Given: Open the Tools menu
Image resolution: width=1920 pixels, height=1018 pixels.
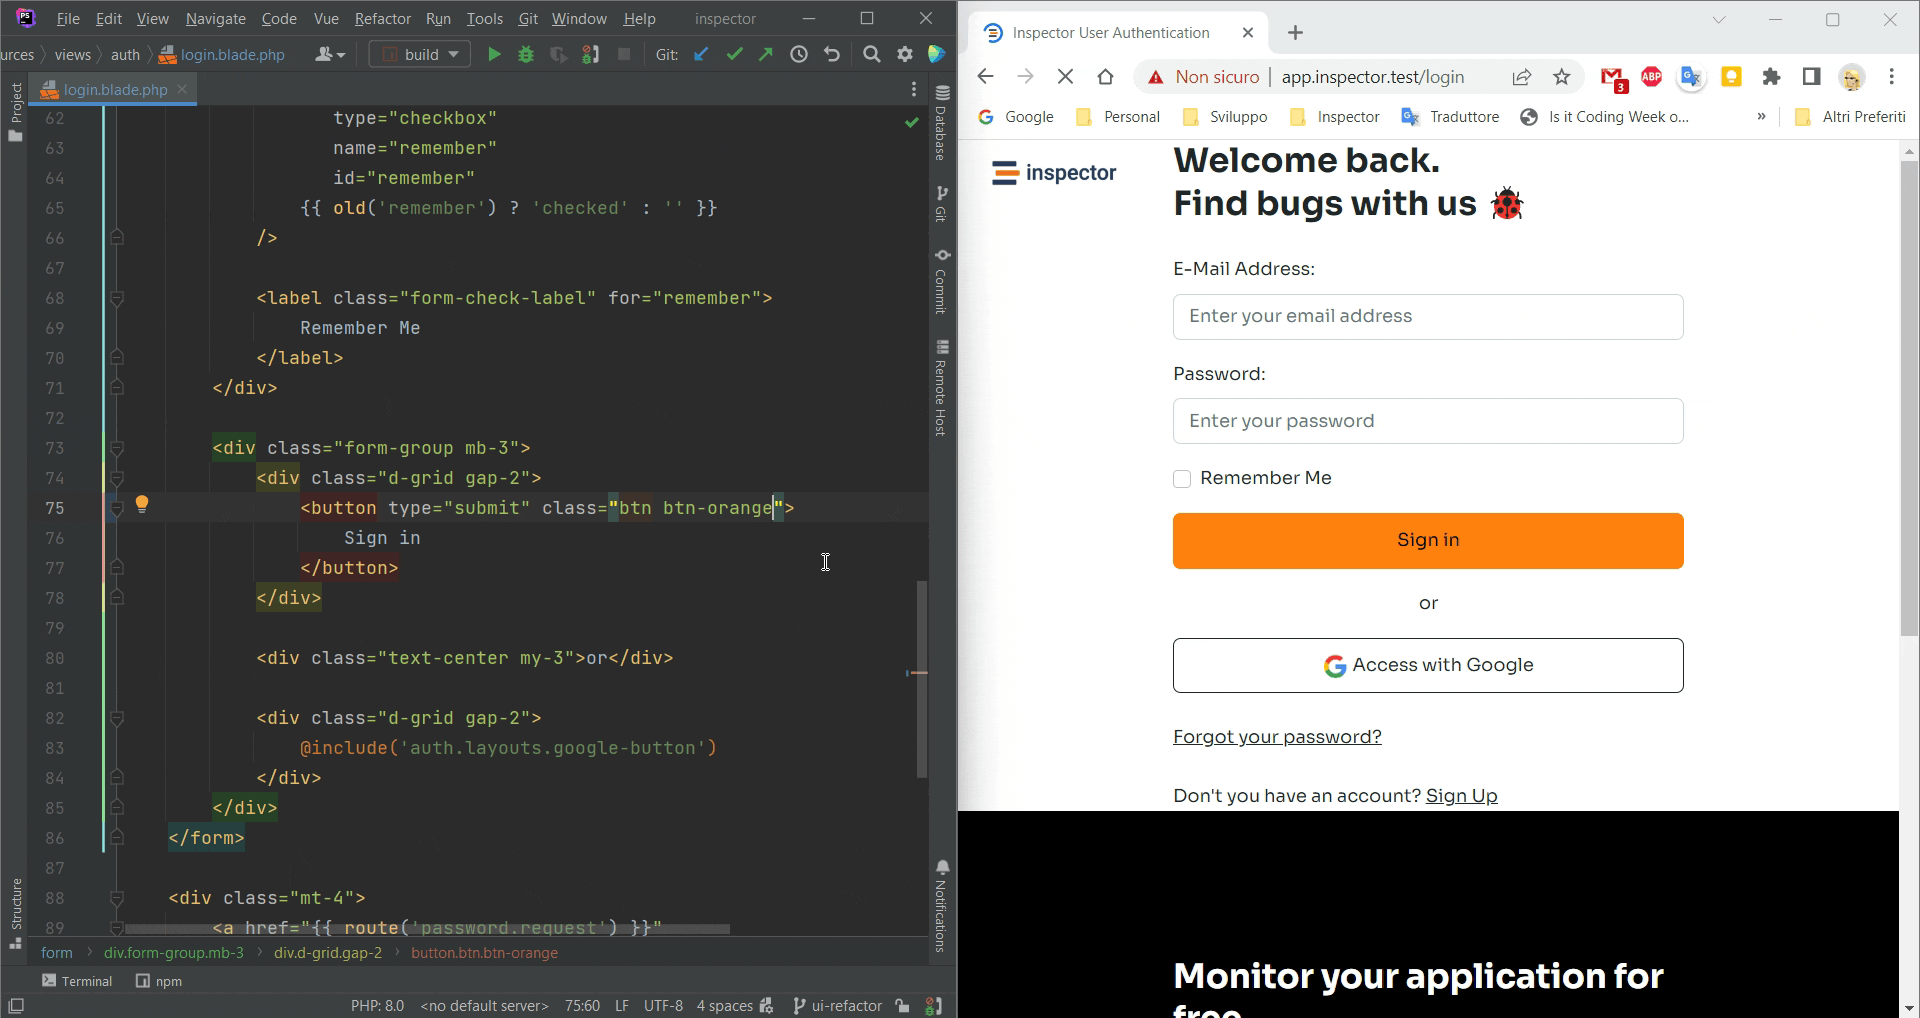Looking at the screenshot, I should (484, 19).
